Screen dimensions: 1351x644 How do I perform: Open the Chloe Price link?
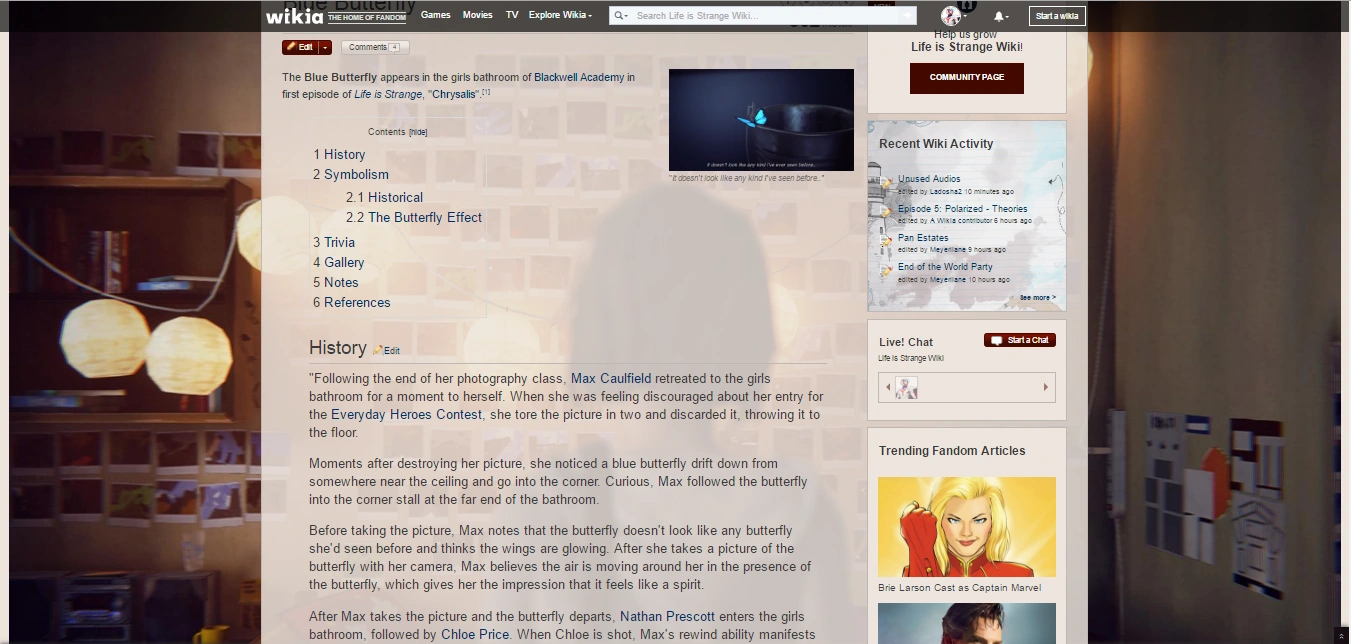point(475,635)
